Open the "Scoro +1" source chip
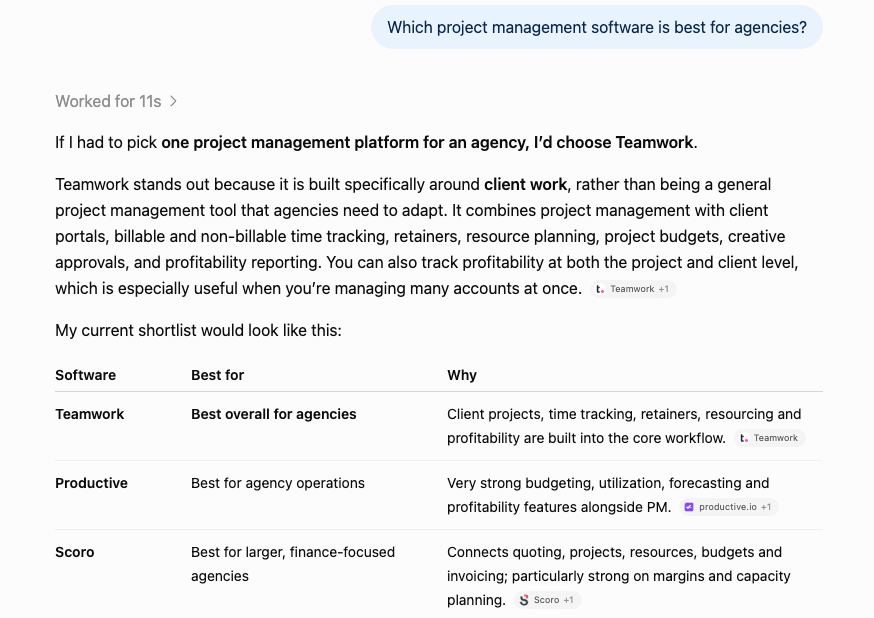 [x=547, y=600]
